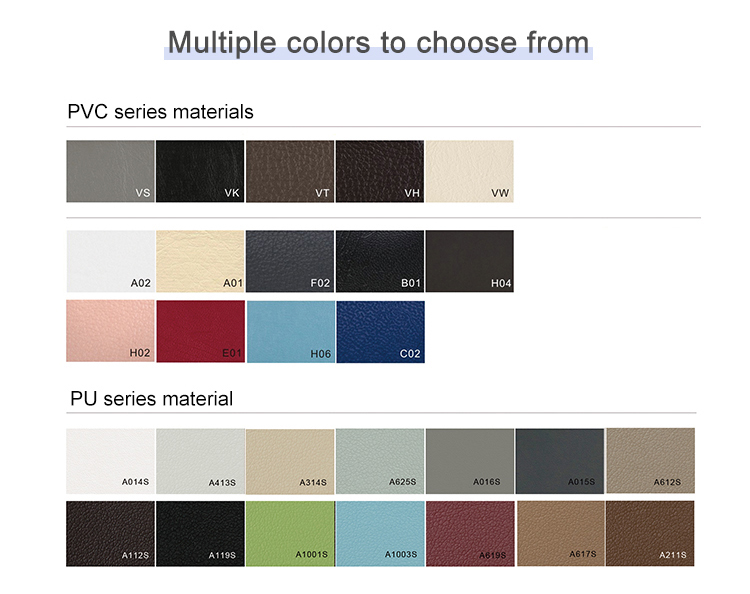Choose the dark grey F02 swatch

(290, 261)
